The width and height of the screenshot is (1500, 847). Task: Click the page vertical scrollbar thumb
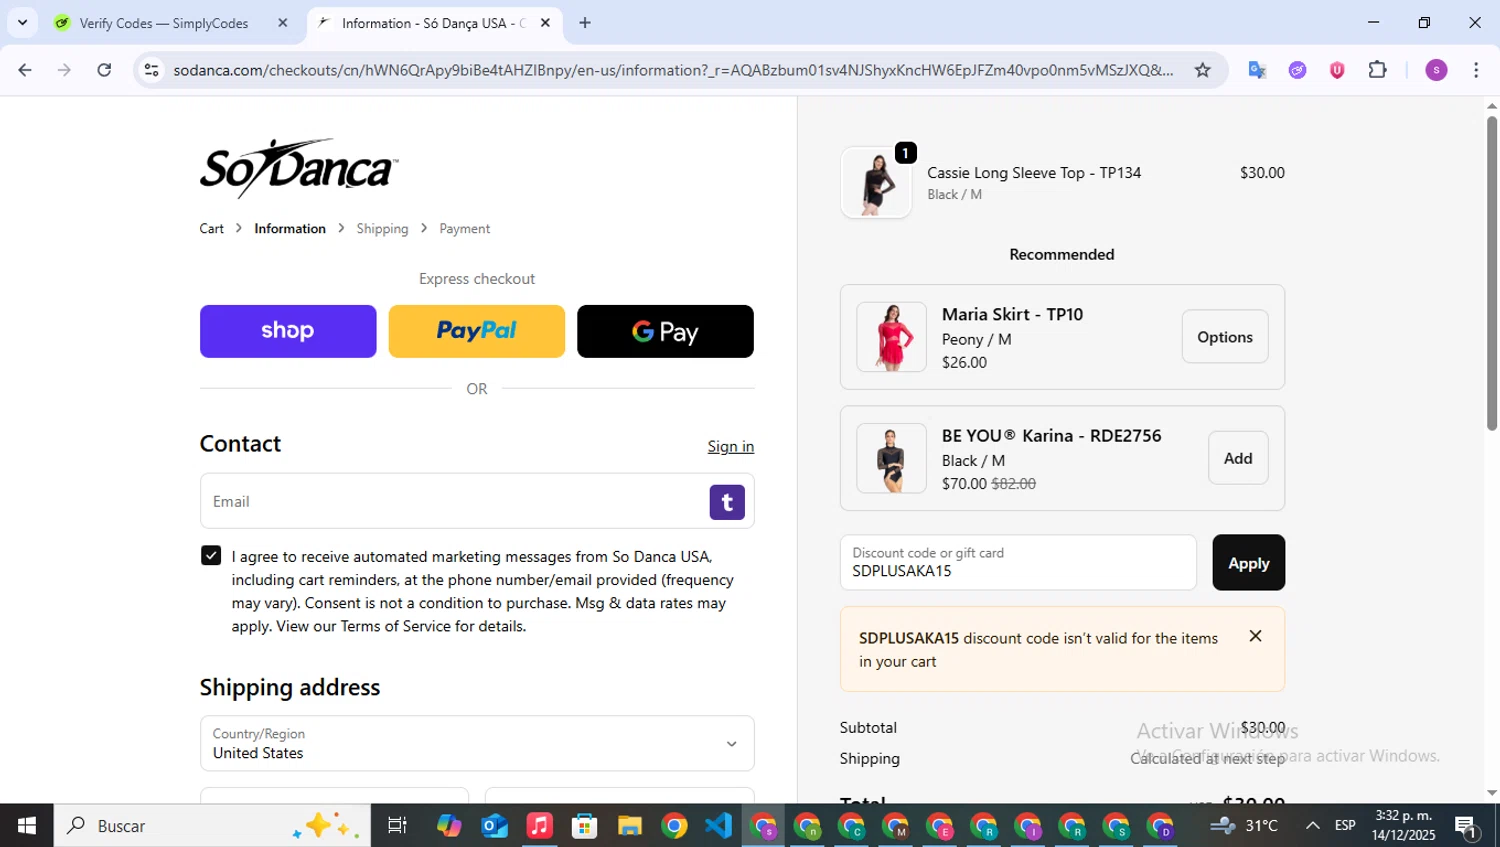[x=1492, y=273]
